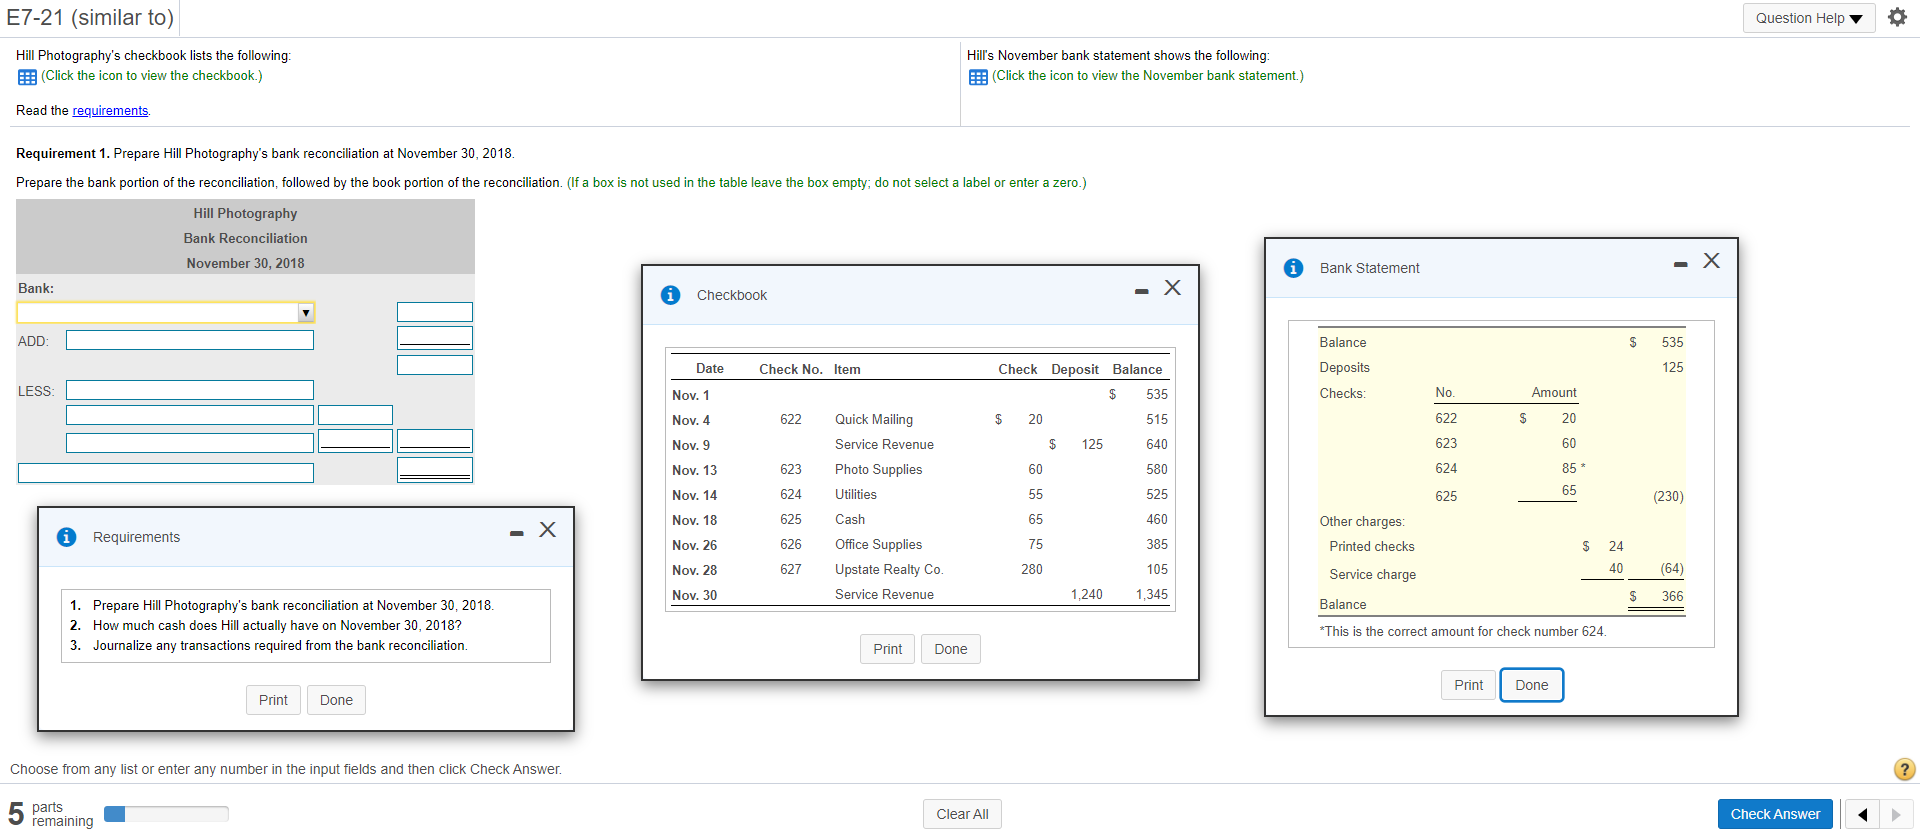The image size is (1920, 837).
Task: Click 'Office Supplies' checkbook entry
Action: click(x=879, y=545)
